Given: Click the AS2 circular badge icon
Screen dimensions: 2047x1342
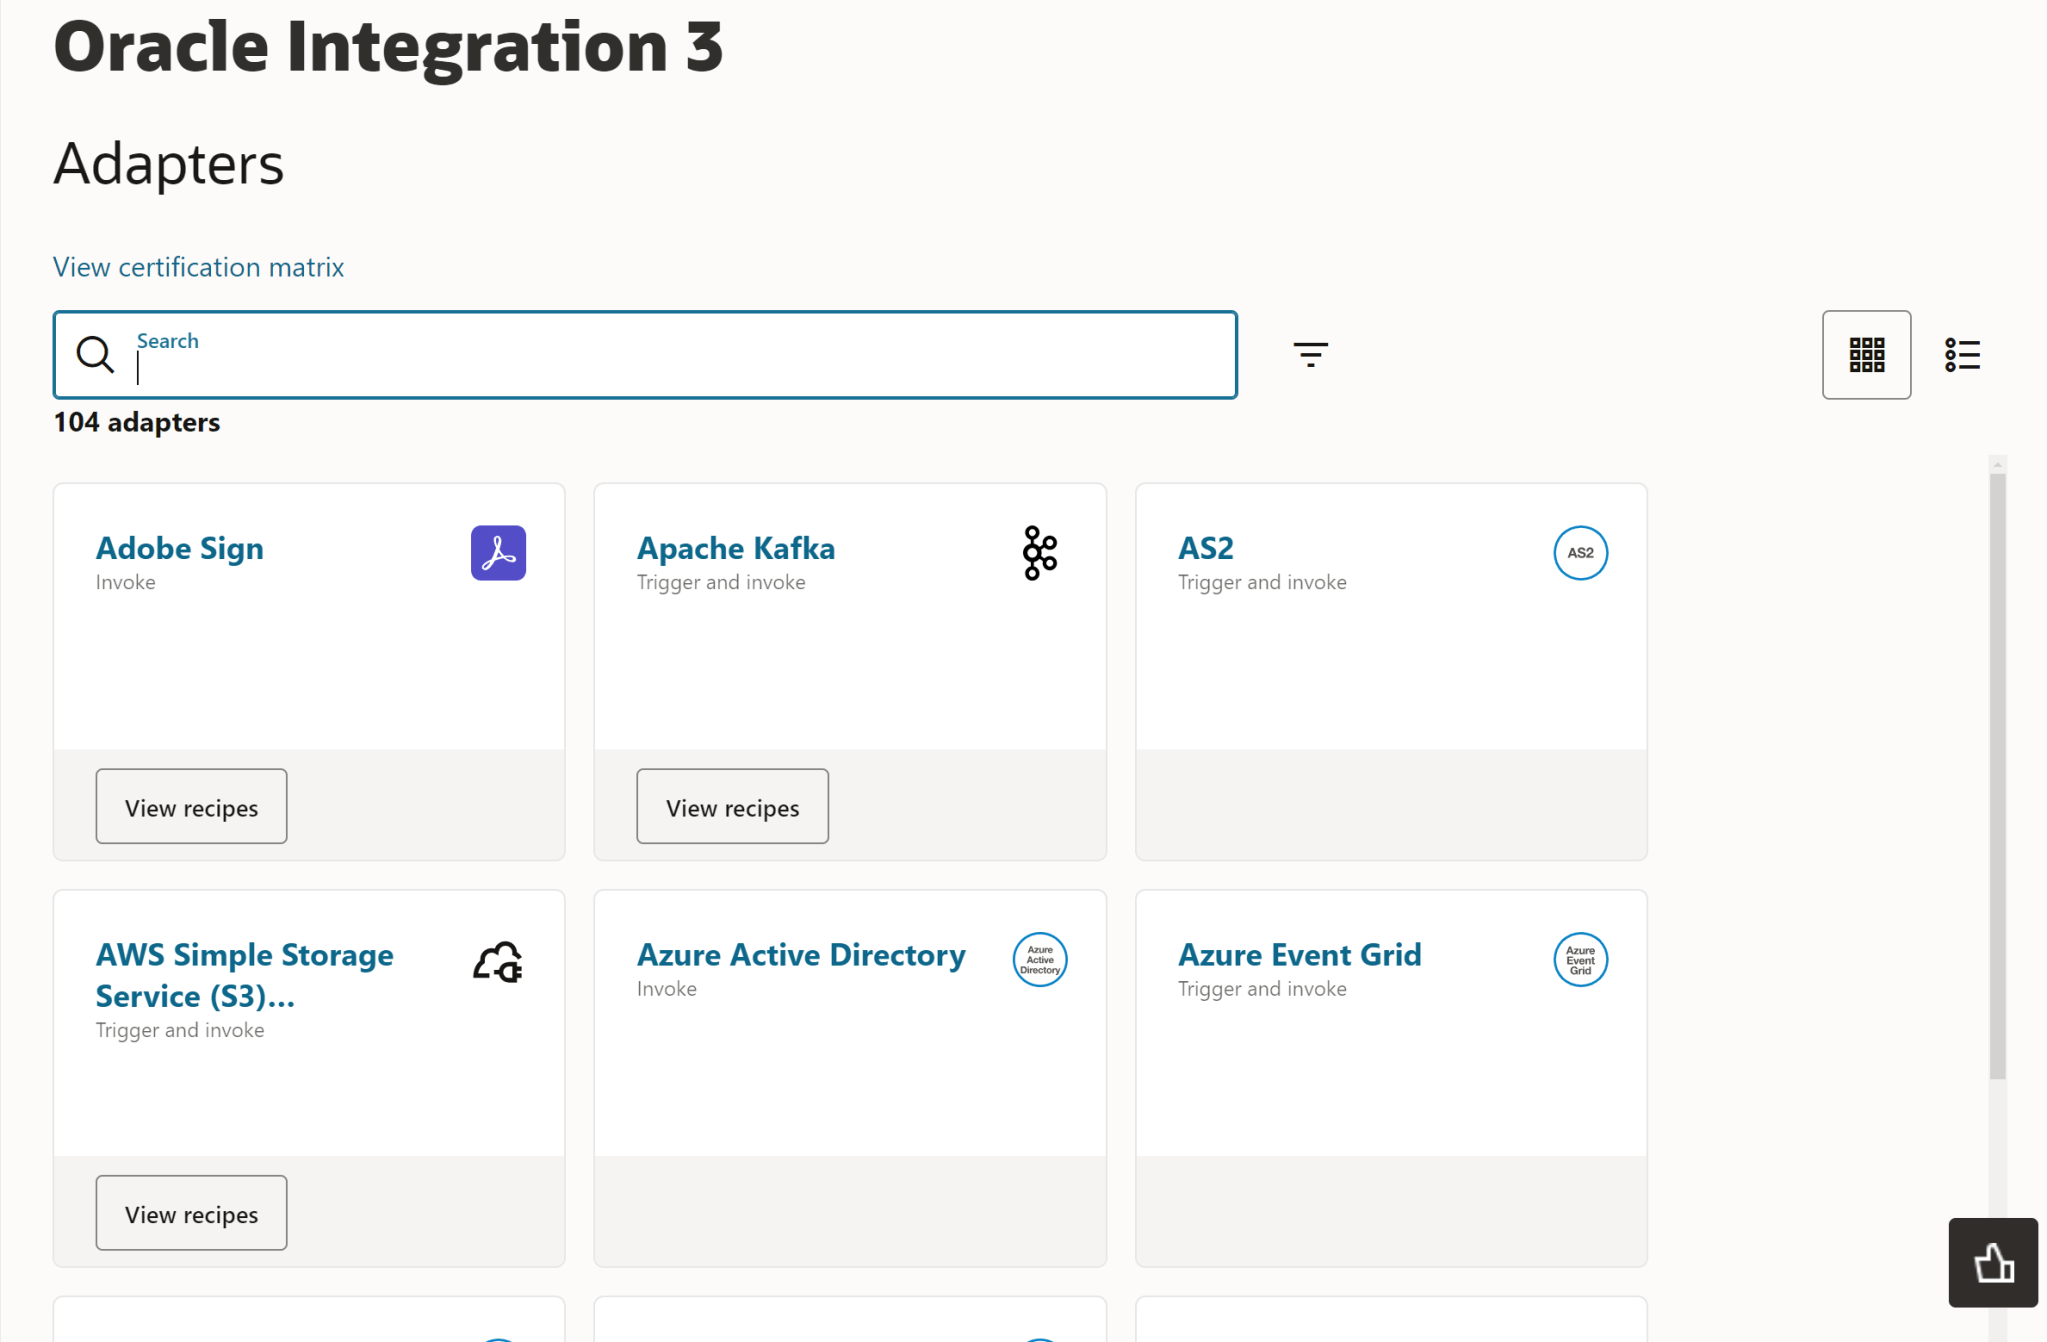Looking at the screenshot, I should pyautogui.click(x=1580, y=553).
